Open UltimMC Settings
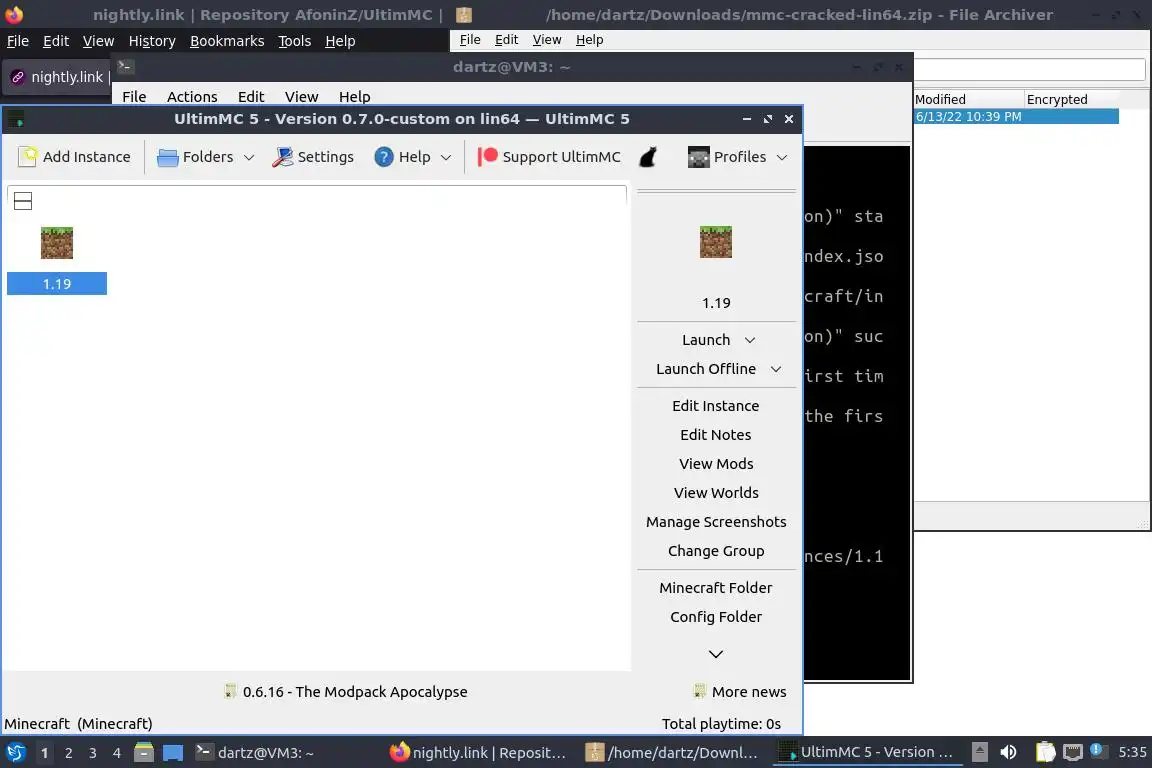The width and height of the screenshot is (1152, 768). 313,157
